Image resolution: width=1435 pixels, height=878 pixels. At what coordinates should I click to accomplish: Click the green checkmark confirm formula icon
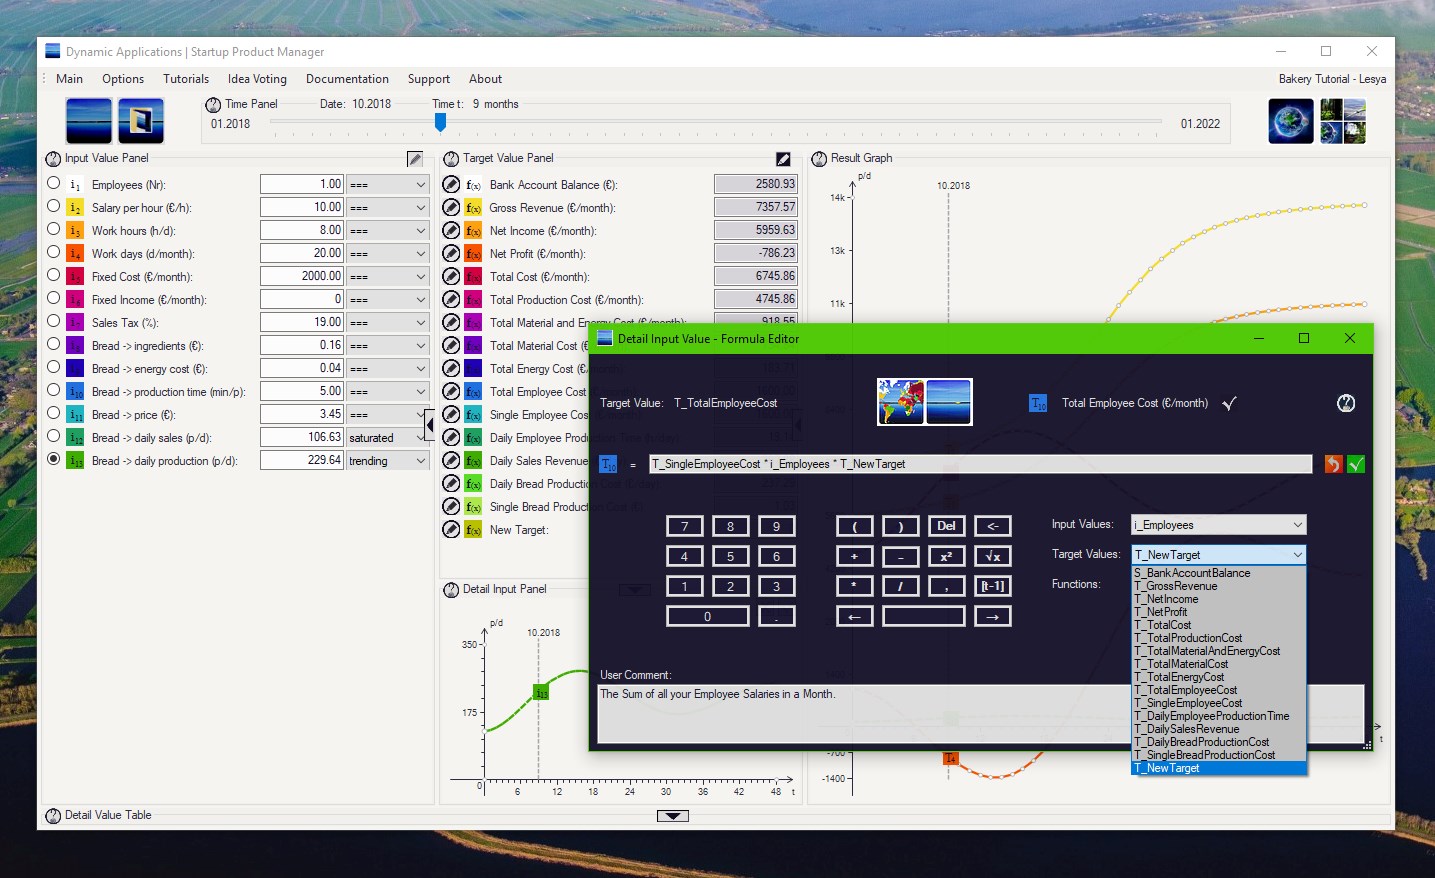click(x=1356, y=464)
